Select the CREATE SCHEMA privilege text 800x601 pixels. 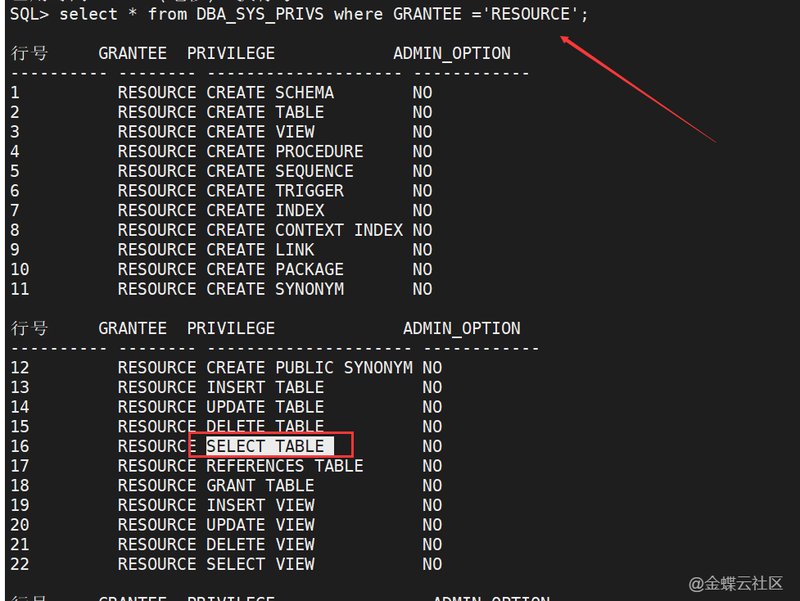pyautogui.click(x=270, y=92)
